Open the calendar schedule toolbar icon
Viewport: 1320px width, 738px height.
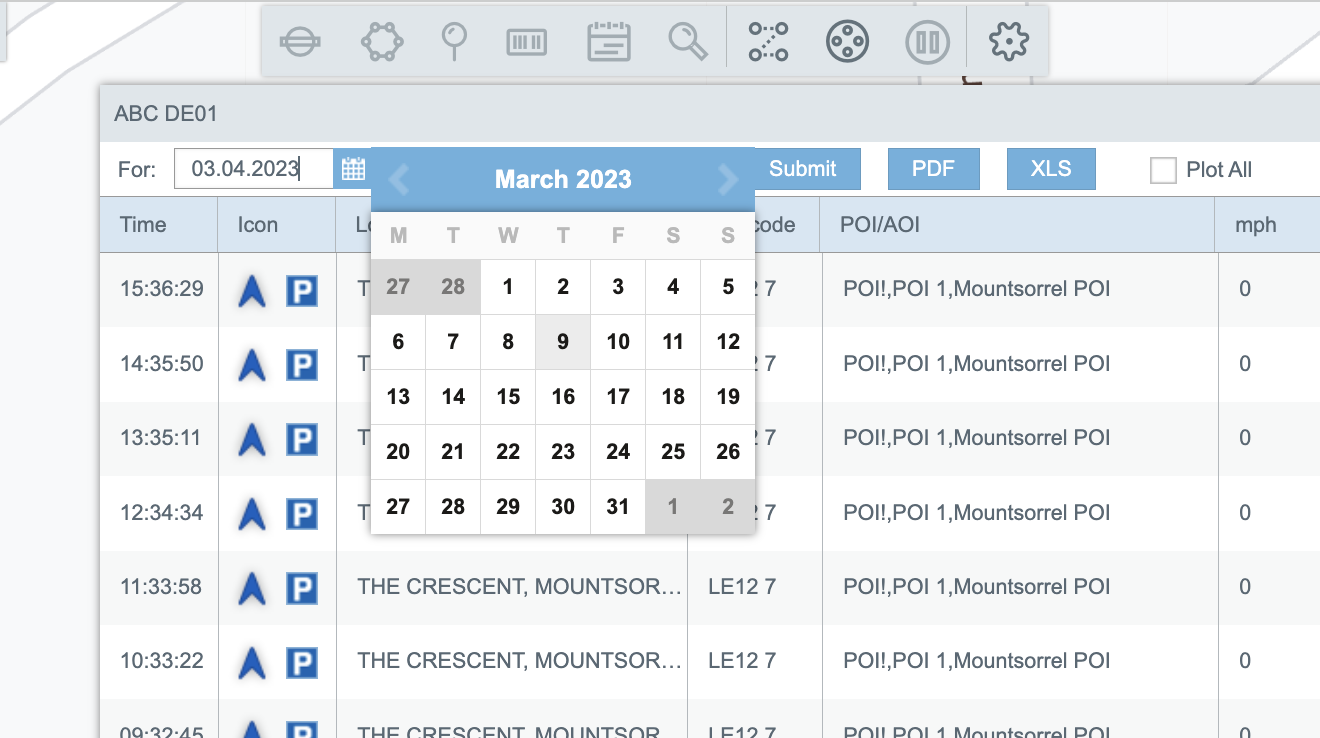(608, 42)
